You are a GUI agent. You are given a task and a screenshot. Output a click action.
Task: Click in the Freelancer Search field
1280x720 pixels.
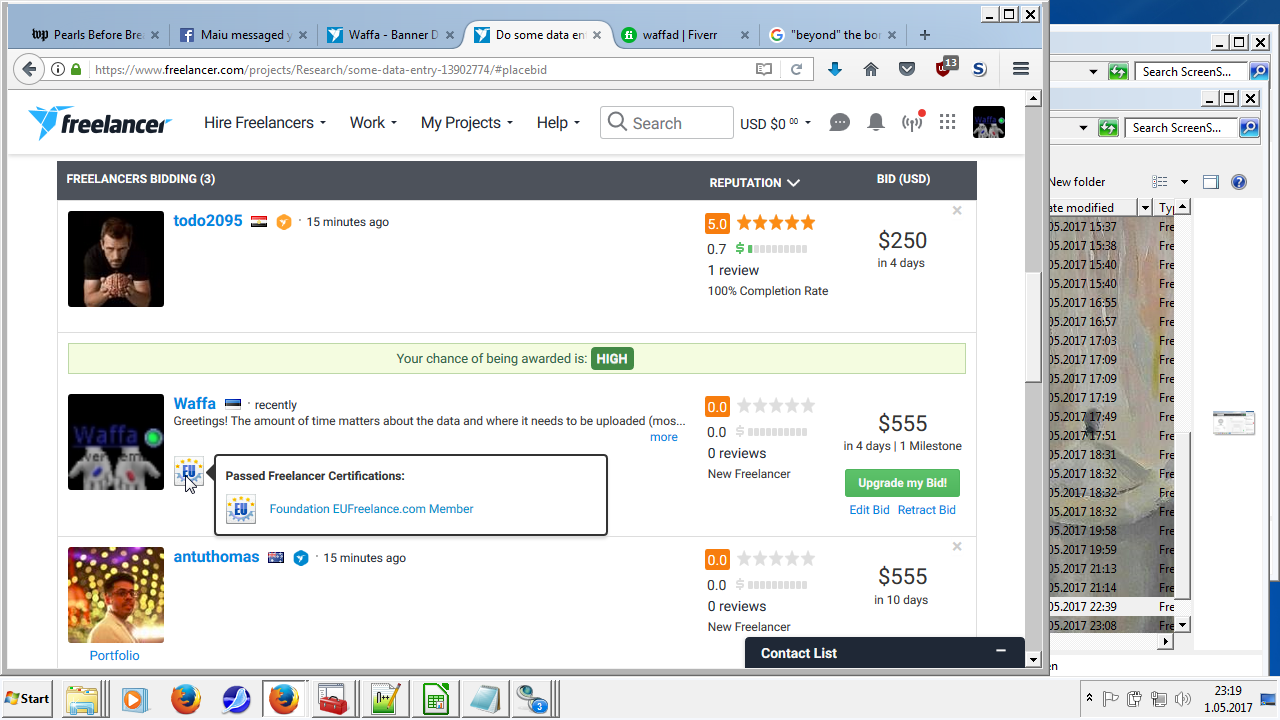[667, 123]
